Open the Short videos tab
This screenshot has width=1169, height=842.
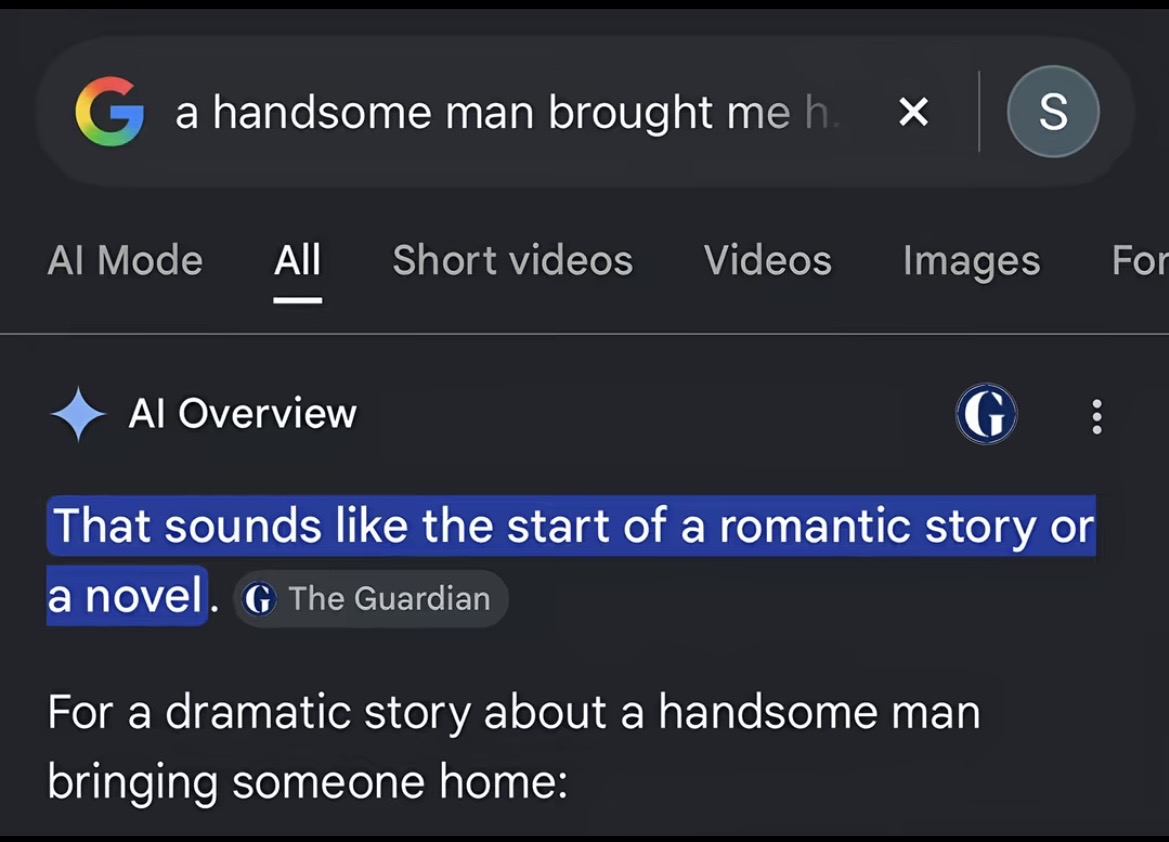click(512, 260)
